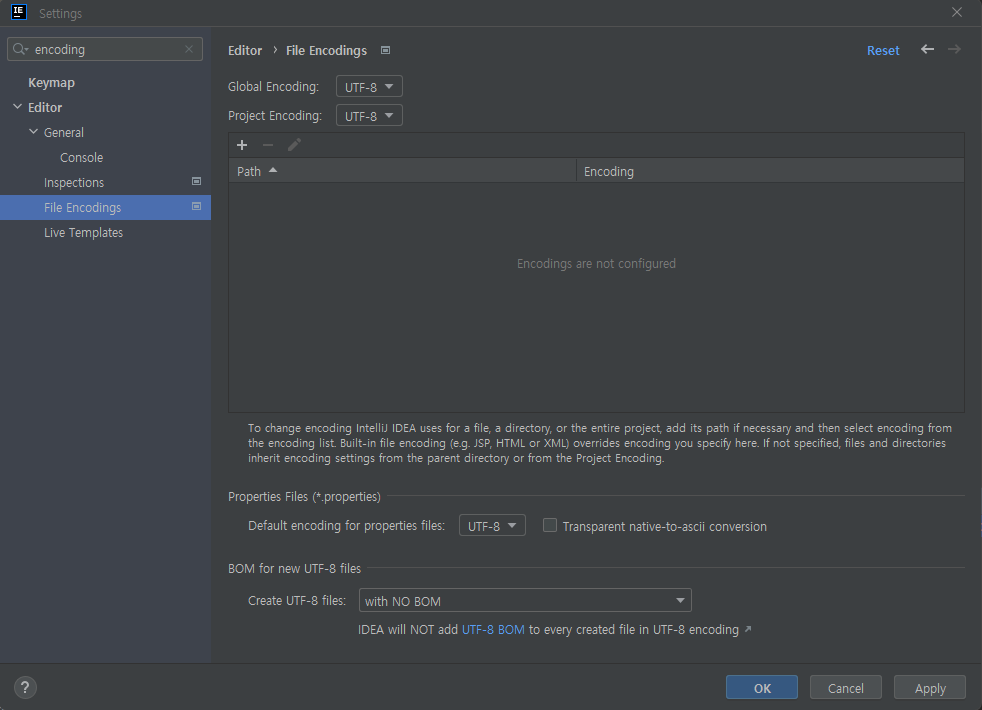Open the Project Encoding dropdown
Viewport: 982px width, 710px height.
[369, 116]
